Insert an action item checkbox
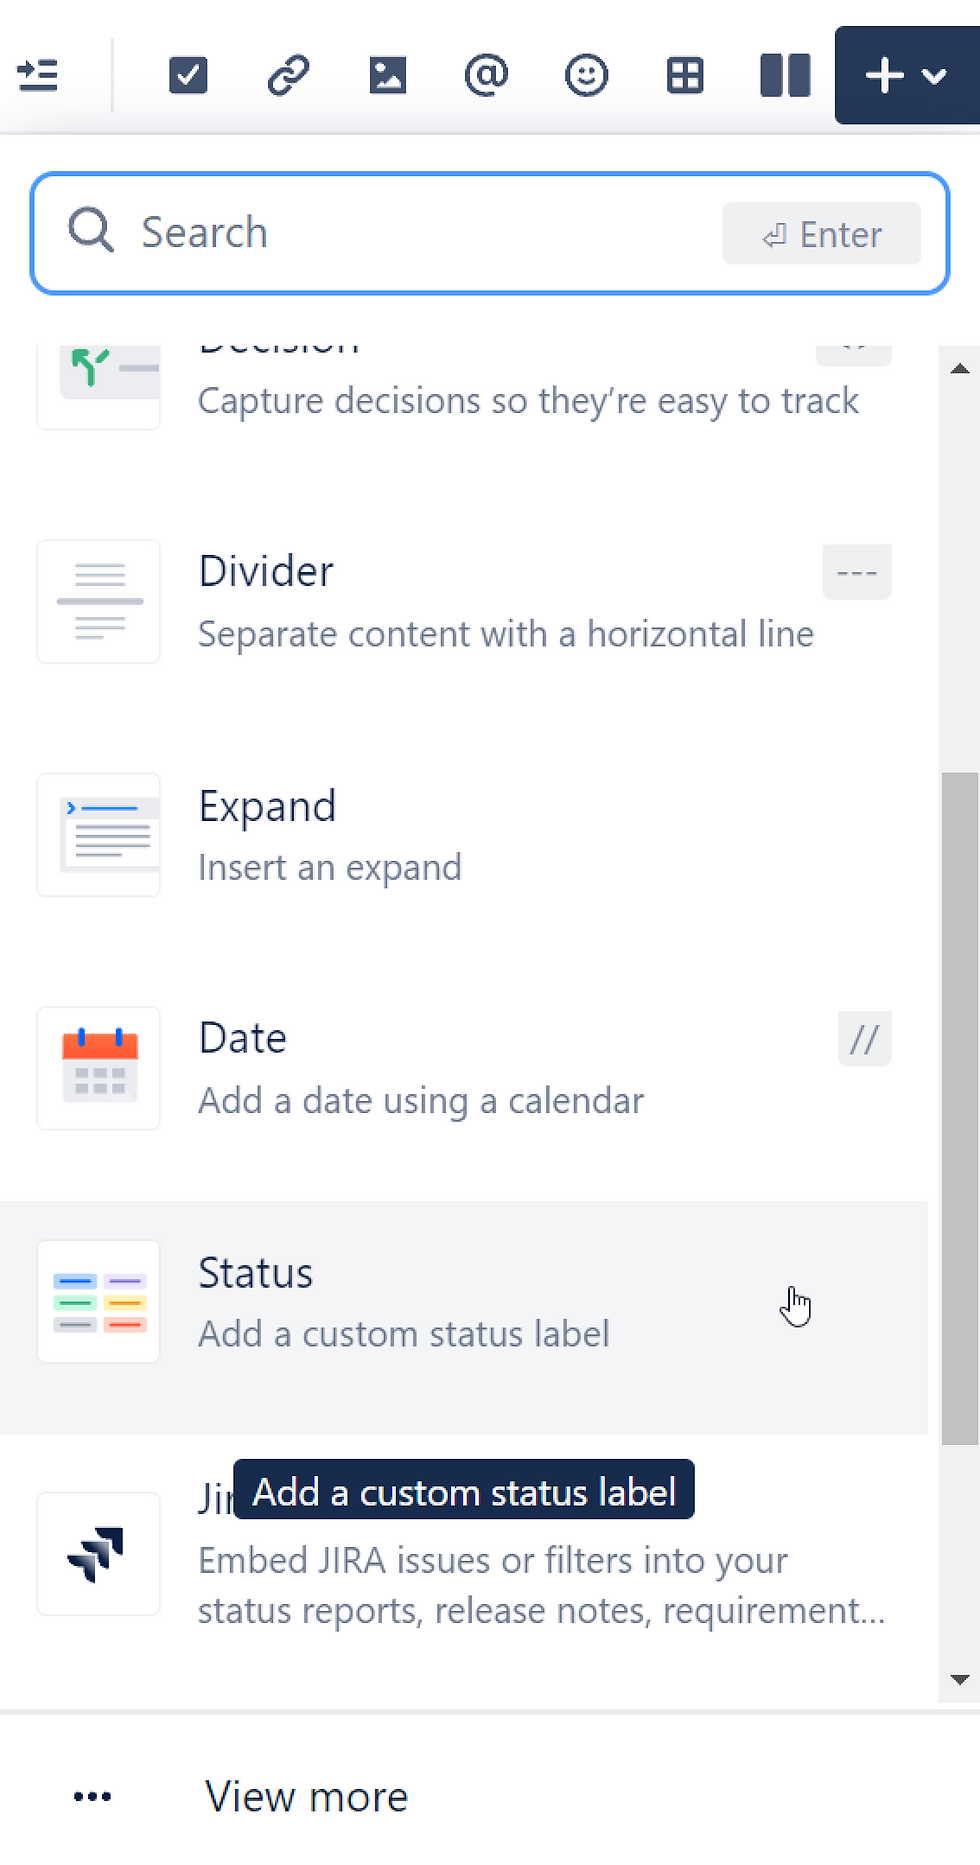Screen dimensions: 980x1865 coord(188,75)
